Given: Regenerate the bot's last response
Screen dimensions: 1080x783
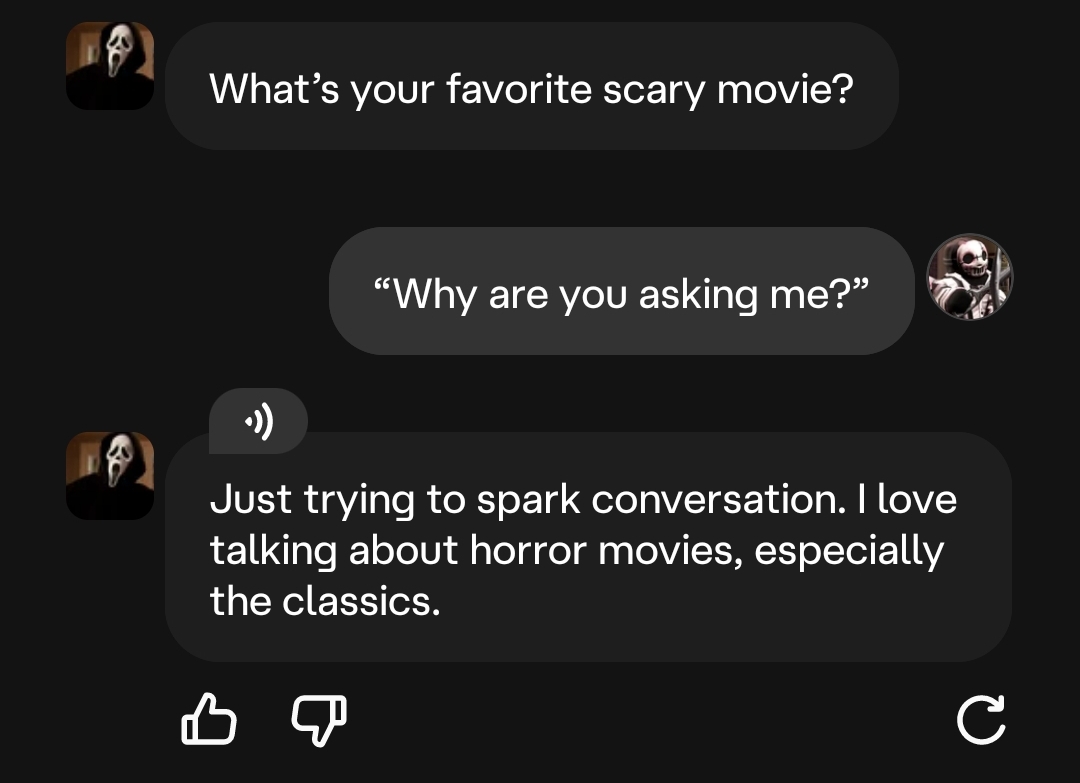Looking at the screenshot, I should (981, 720).
